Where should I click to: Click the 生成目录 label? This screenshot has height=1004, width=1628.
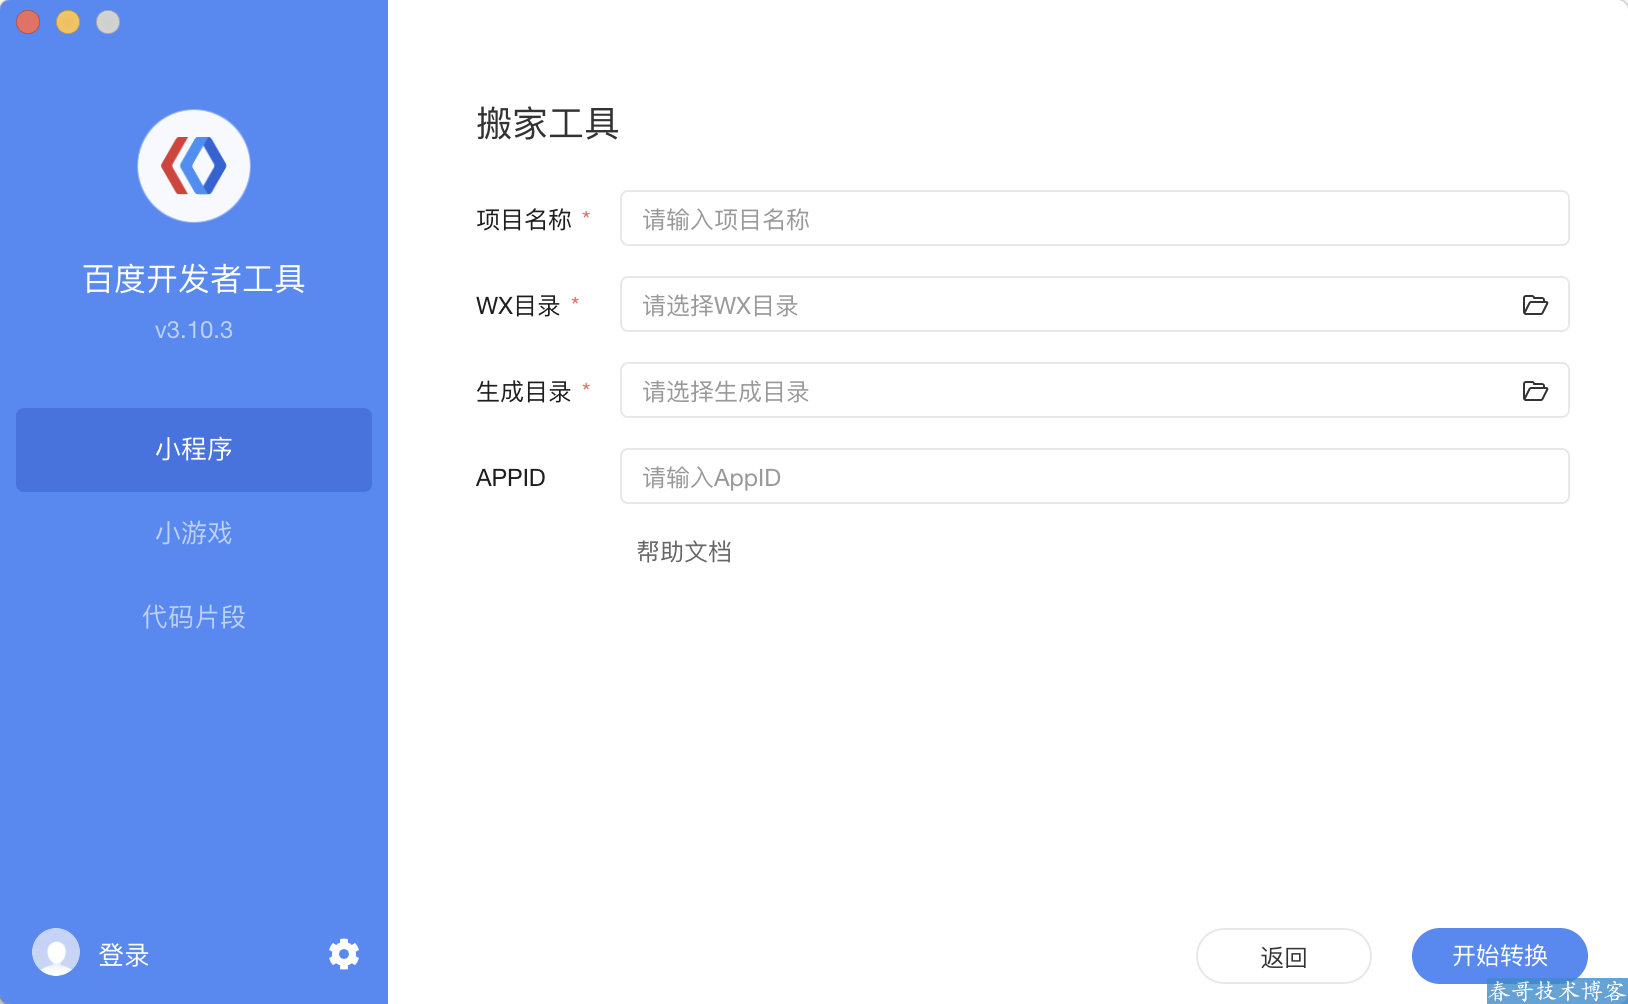pos(524,392)
